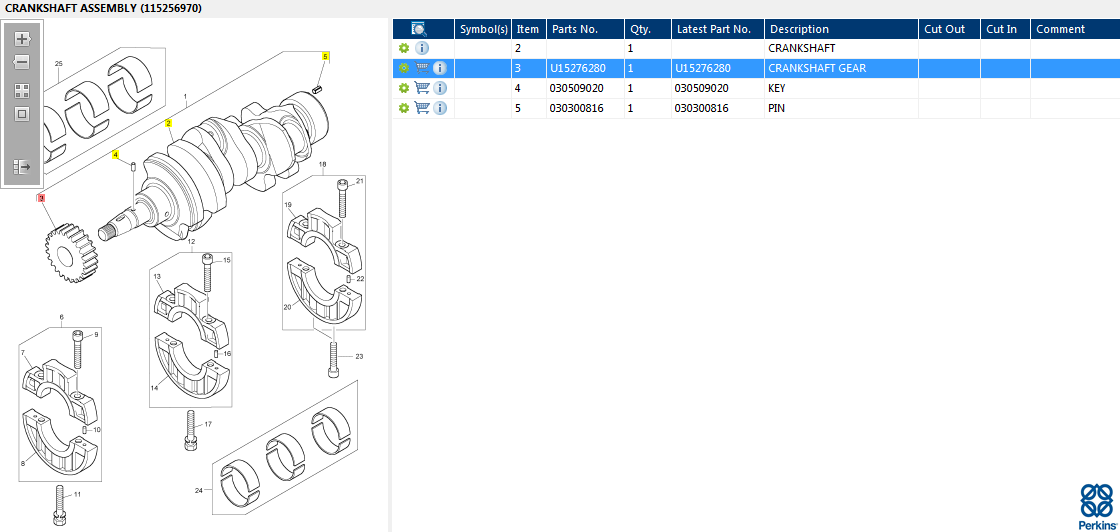The image size is (1120, 532).
Task: Add the PIN part to the cart
Action: pos(422,109)
